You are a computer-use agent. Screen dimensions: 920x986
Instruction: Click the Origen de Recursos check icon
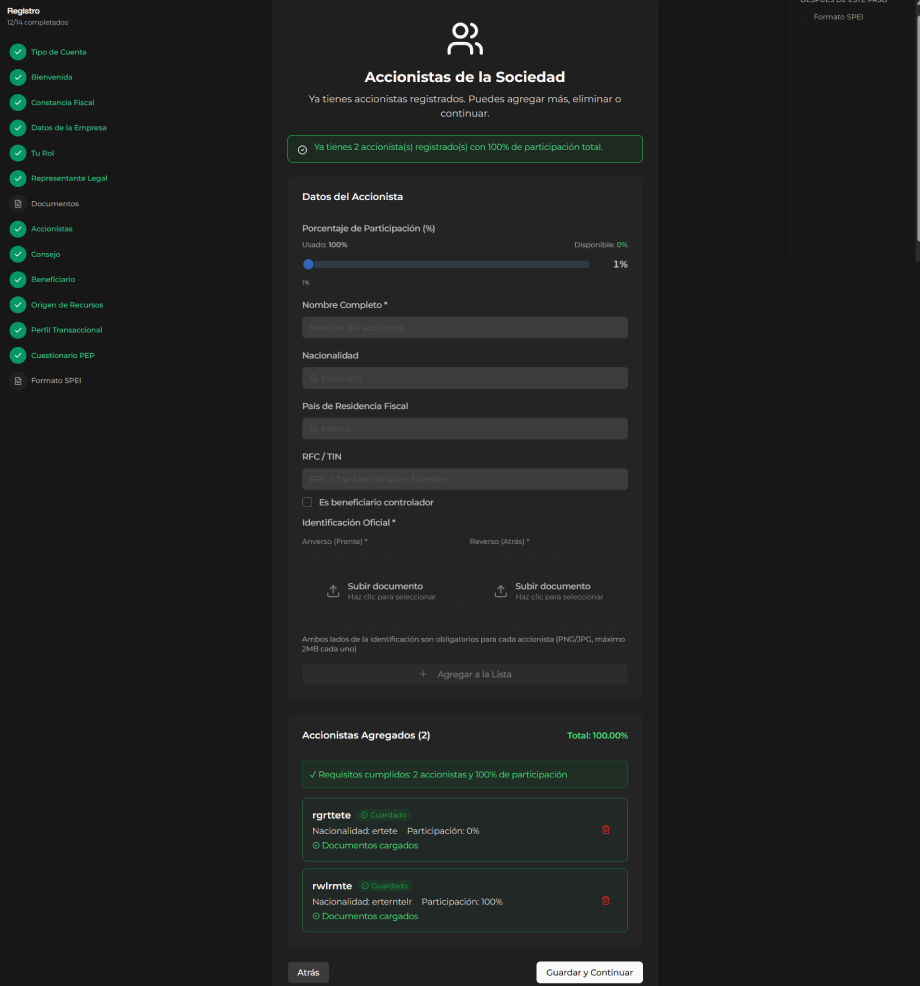click(x=18, y=305)
